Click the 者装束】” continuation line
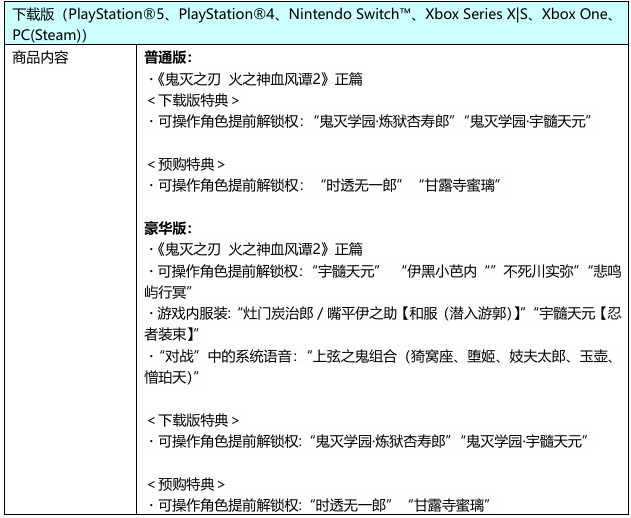The image size is (631, 518). click(x=172, y=334)
